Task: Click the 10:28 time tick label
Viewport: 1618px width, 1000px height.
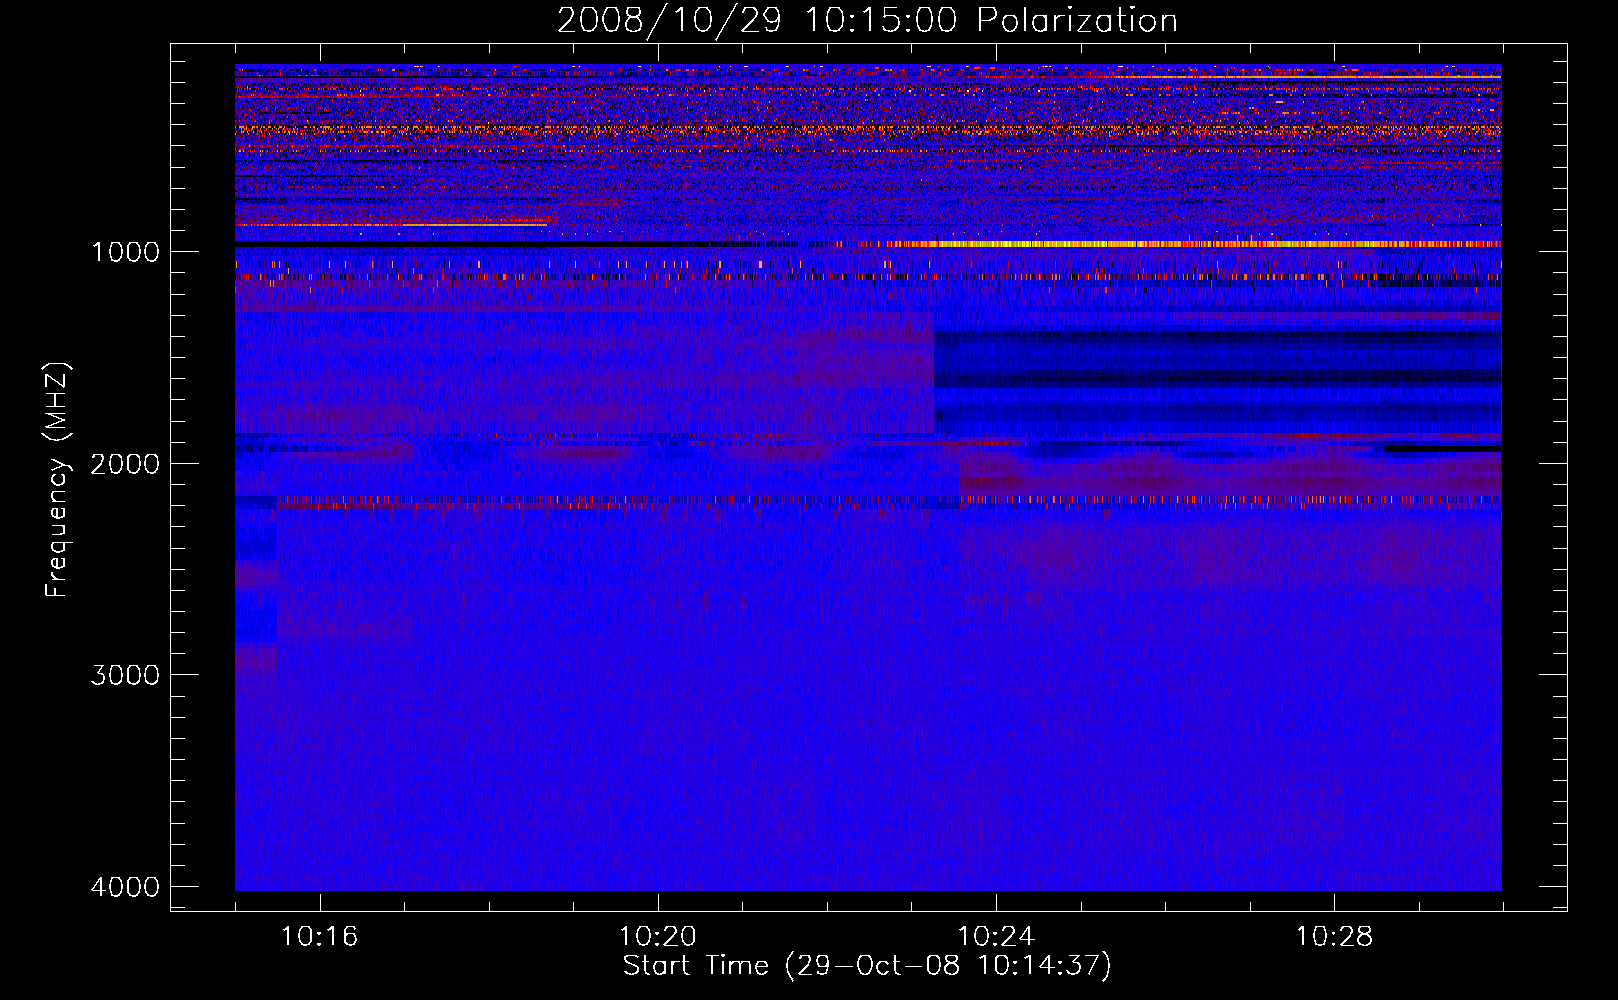Action: 1335,937
